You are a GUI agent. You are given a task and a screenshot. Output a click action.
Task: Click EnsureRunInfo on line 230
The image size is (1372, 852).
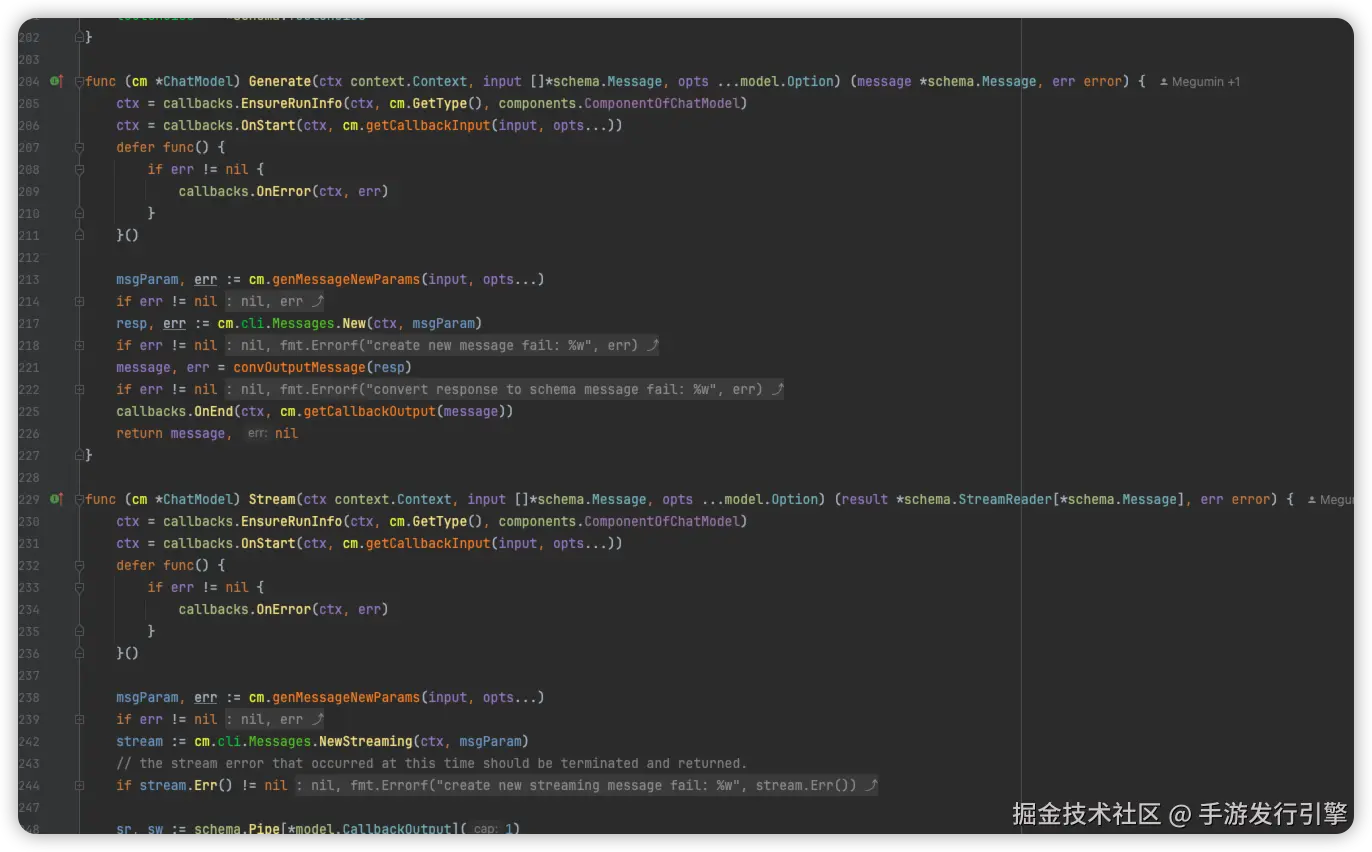(x=291, y=521)
